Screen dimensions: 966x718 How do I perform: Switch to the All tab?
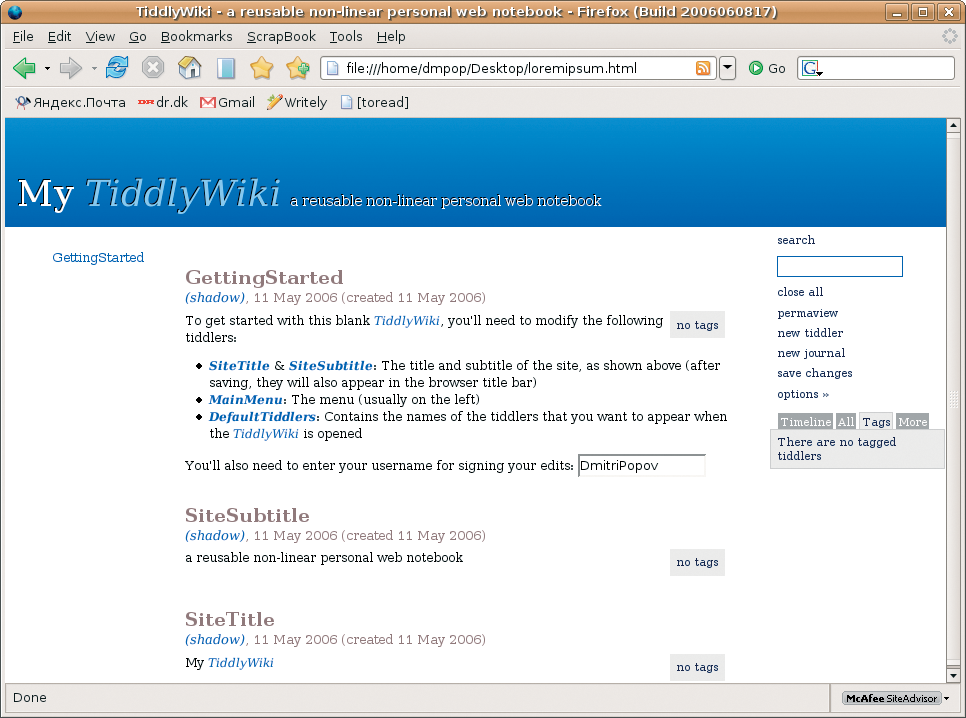[x=846, y=422]
